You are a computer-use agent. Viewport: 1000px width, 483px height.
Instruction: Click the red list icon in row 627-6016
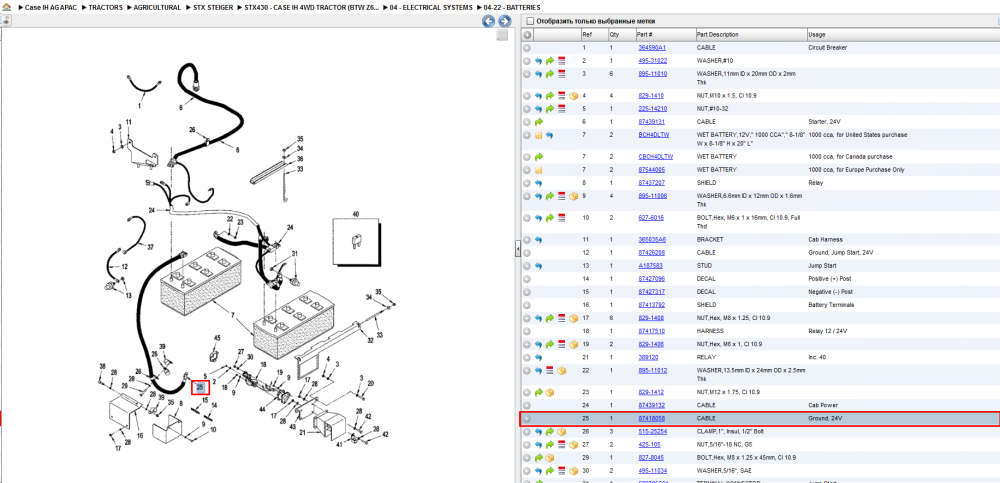(562, 218)
